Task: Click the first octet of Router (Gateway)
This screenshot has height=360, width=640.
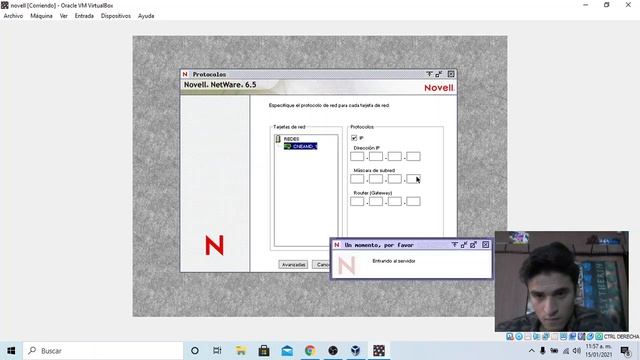Action: 357,201
